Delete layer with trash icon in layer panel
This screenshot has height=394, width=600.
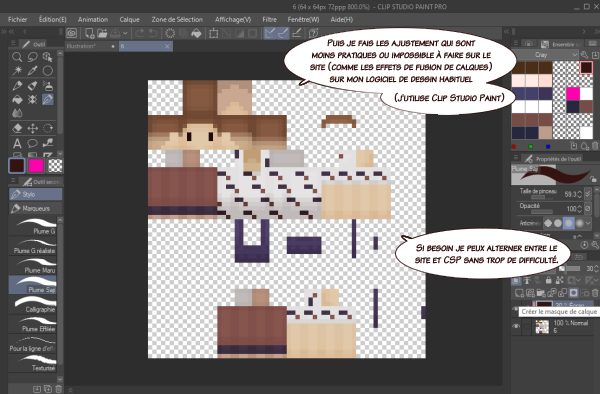coord(595,293)
